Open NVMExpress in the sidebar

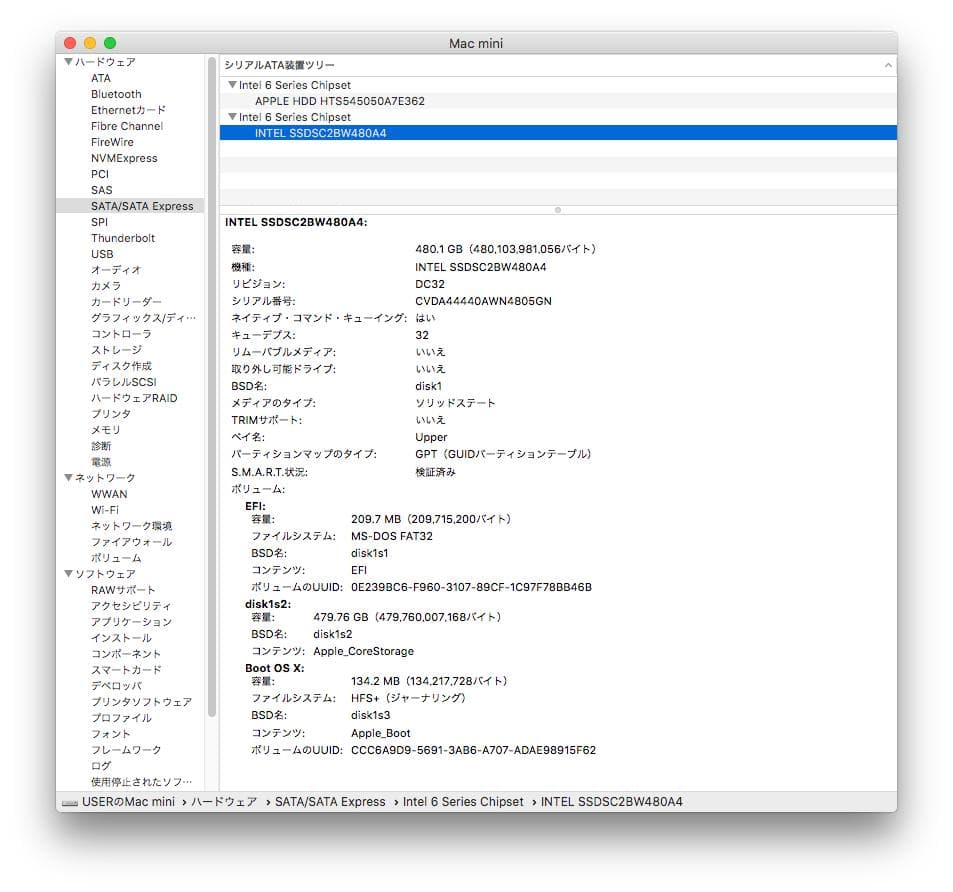124,158
